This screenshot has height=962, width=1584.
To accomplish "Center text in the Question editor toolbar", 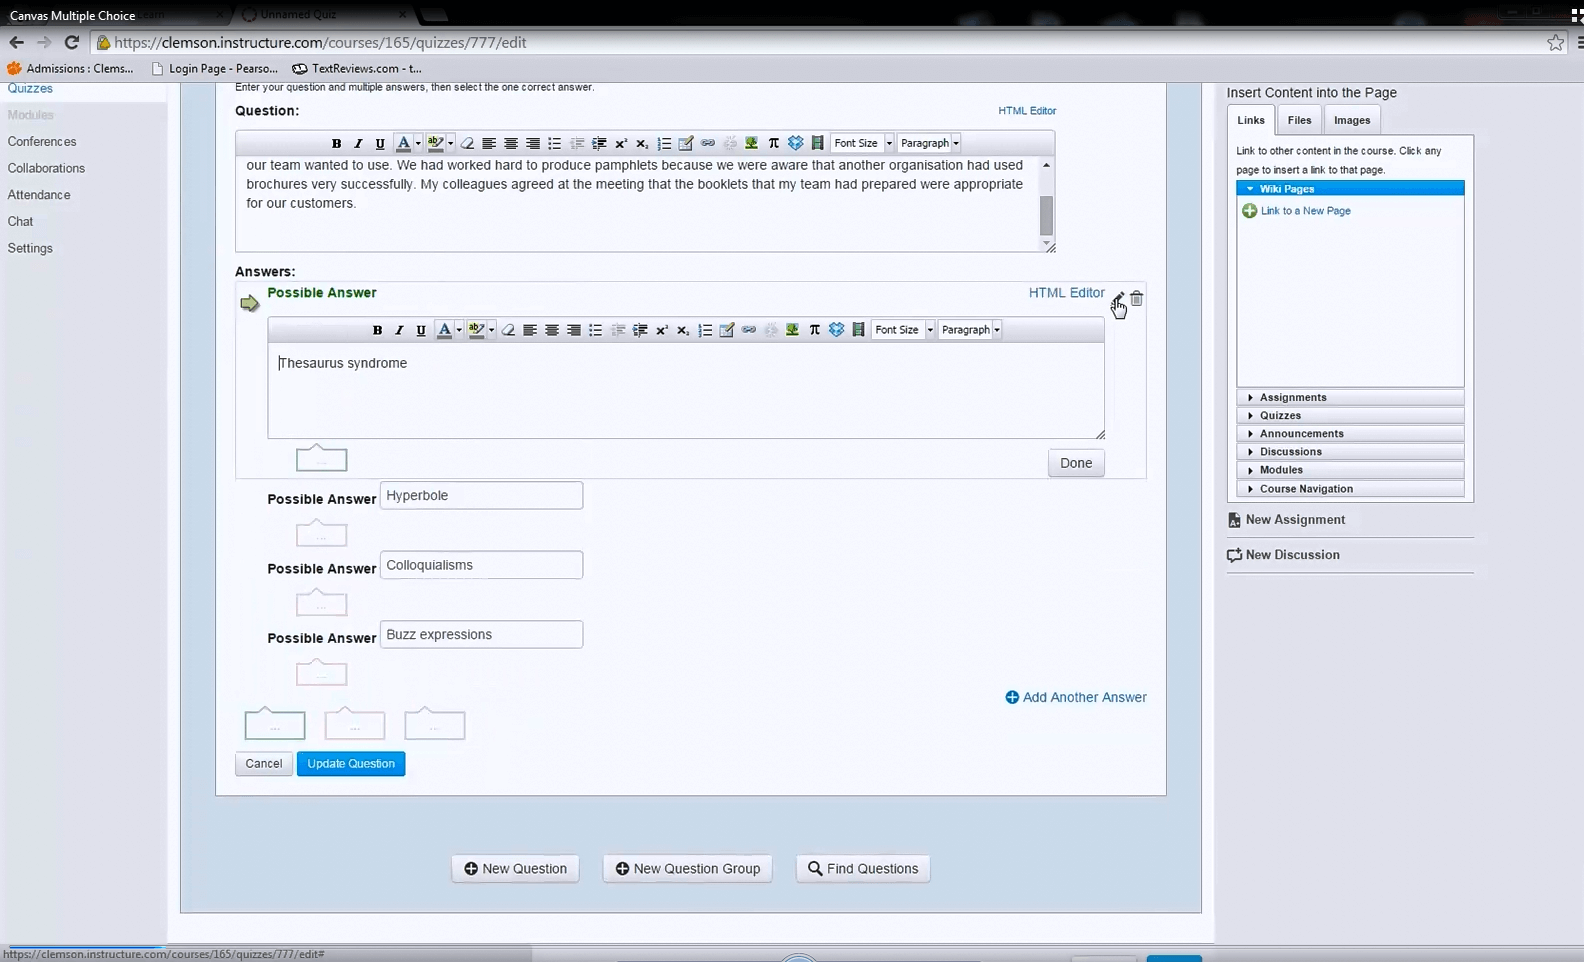I will point(511,143).
